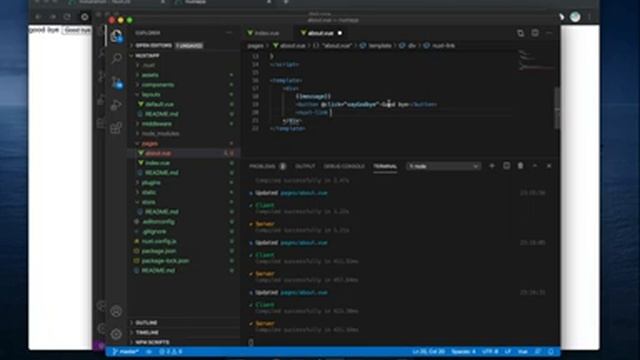Switch to the OUTPUT panel tab
This screenshot has width=640, height=360.
tap(305, 166)
